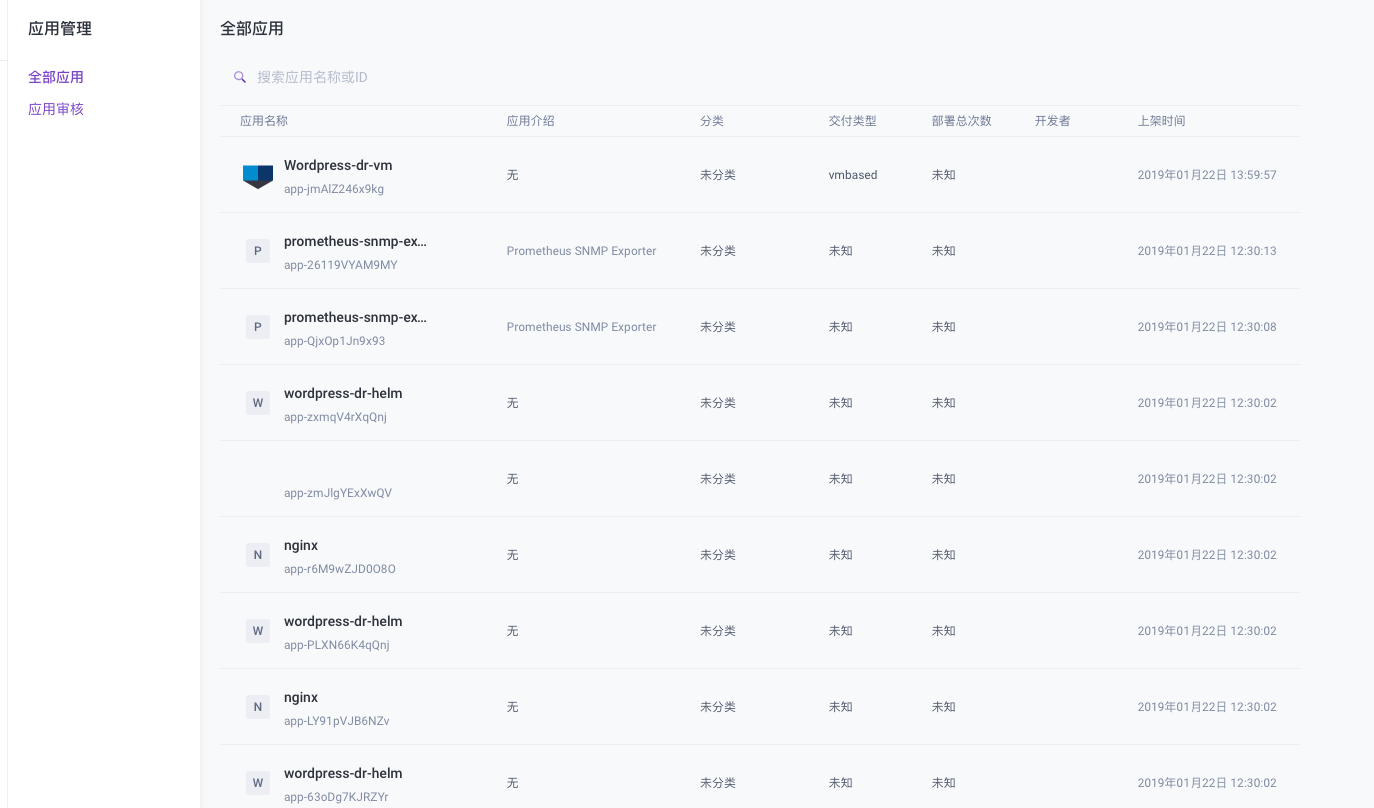Click the timestamp 2019年01月22日 12:30:13
Viewport: 1374px width, 808px height.
tap(1207, 251)
